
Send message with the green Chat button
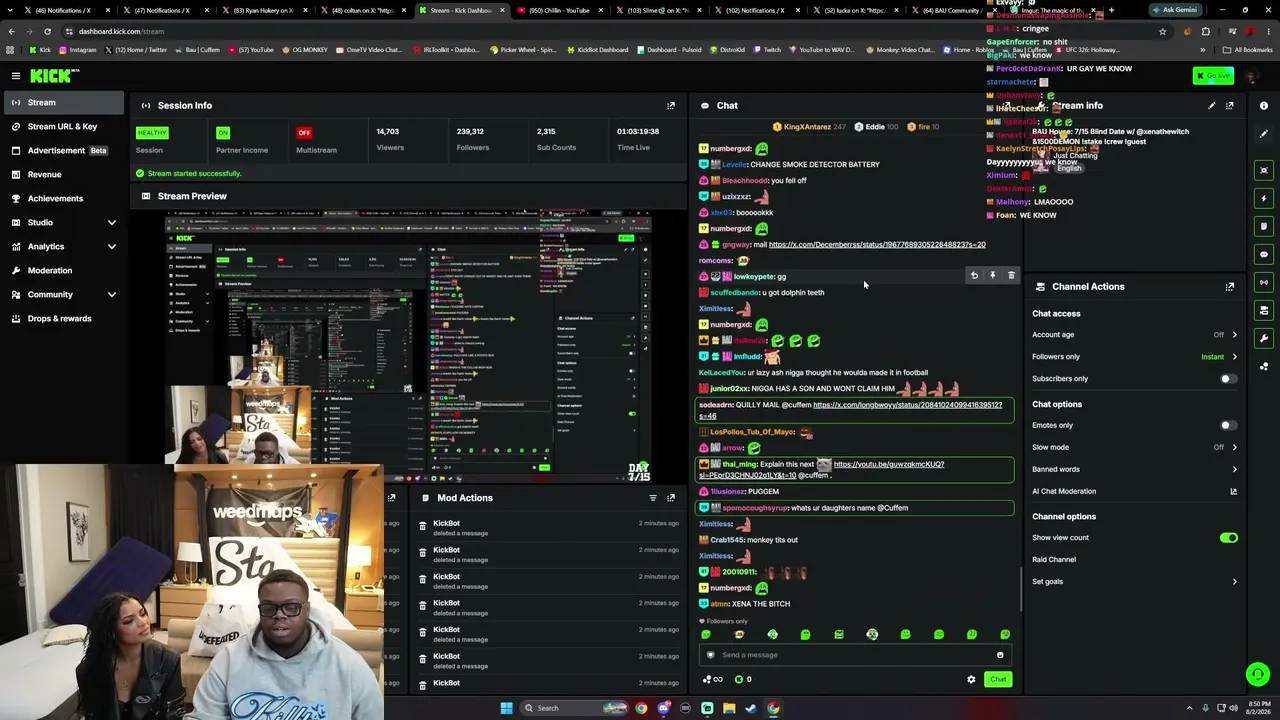pyautogui.click(x=998, y=680)
